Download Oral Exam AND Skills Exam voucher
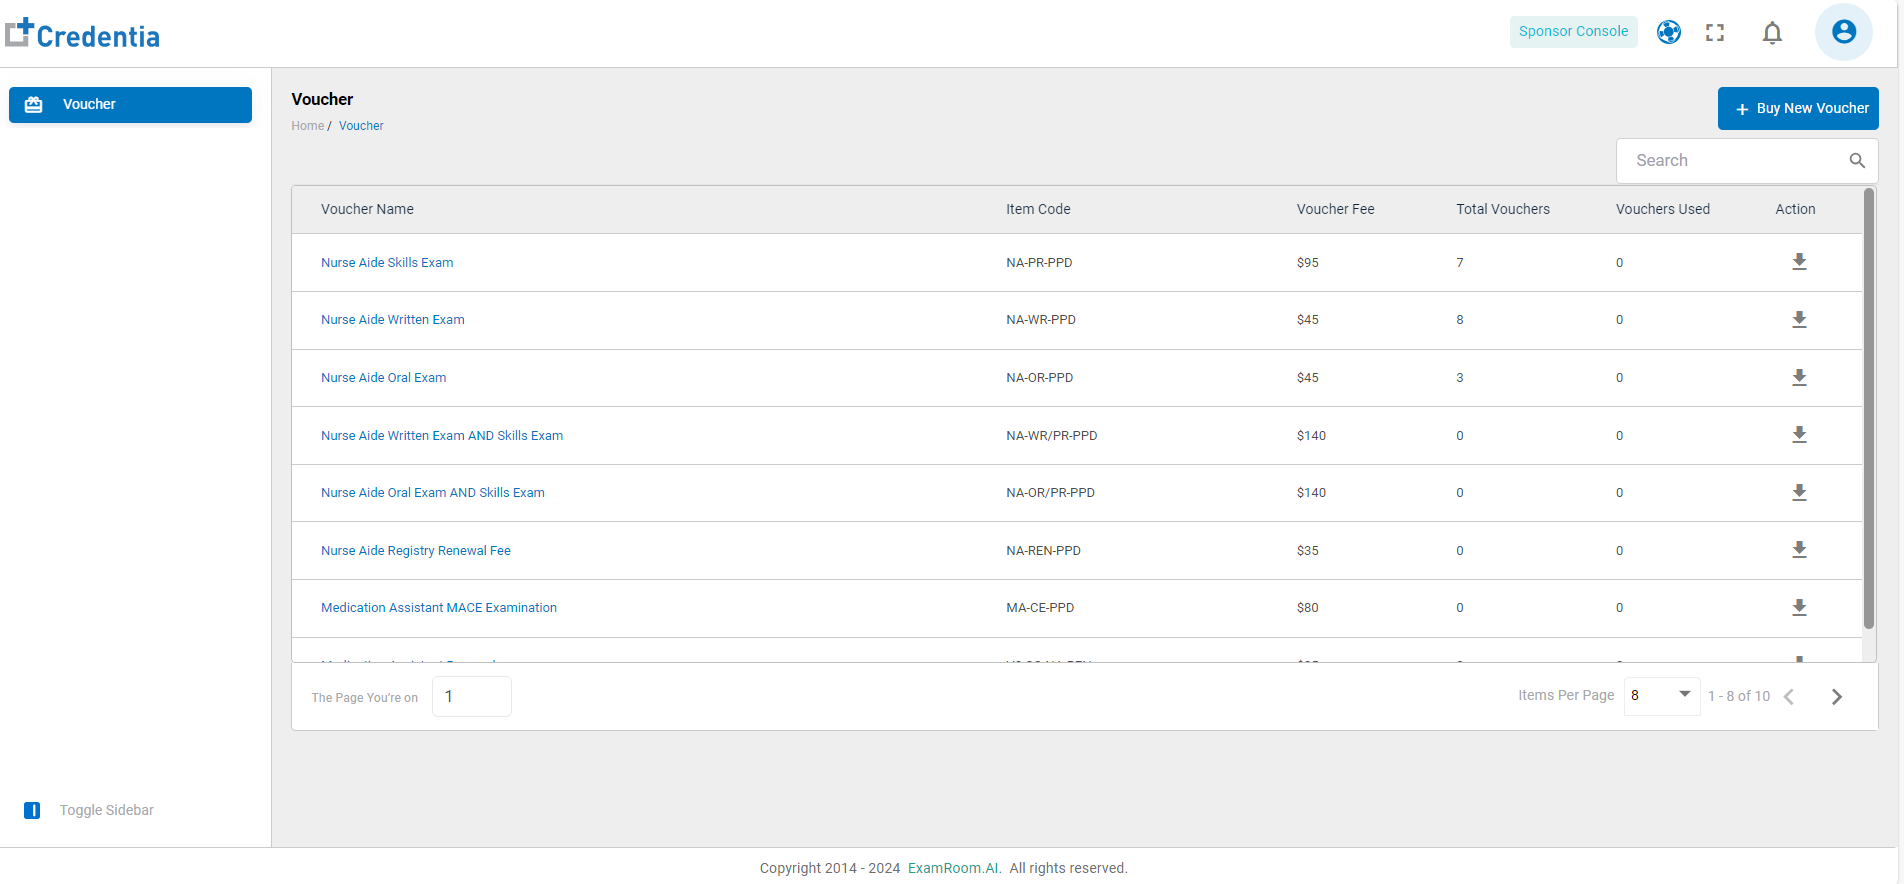 click(x=1799, y=493)
